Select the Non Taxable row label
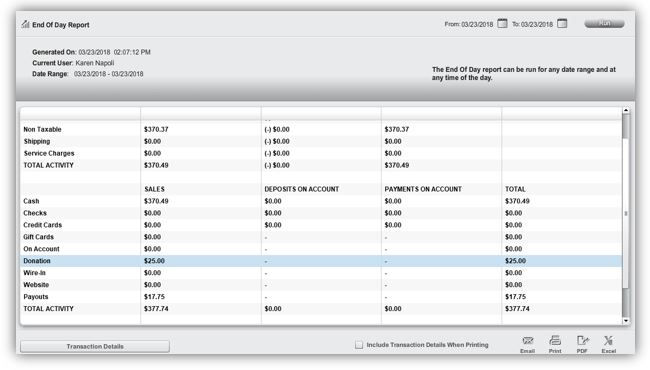This screenshot has height=370, width=650. coord(42,129)
